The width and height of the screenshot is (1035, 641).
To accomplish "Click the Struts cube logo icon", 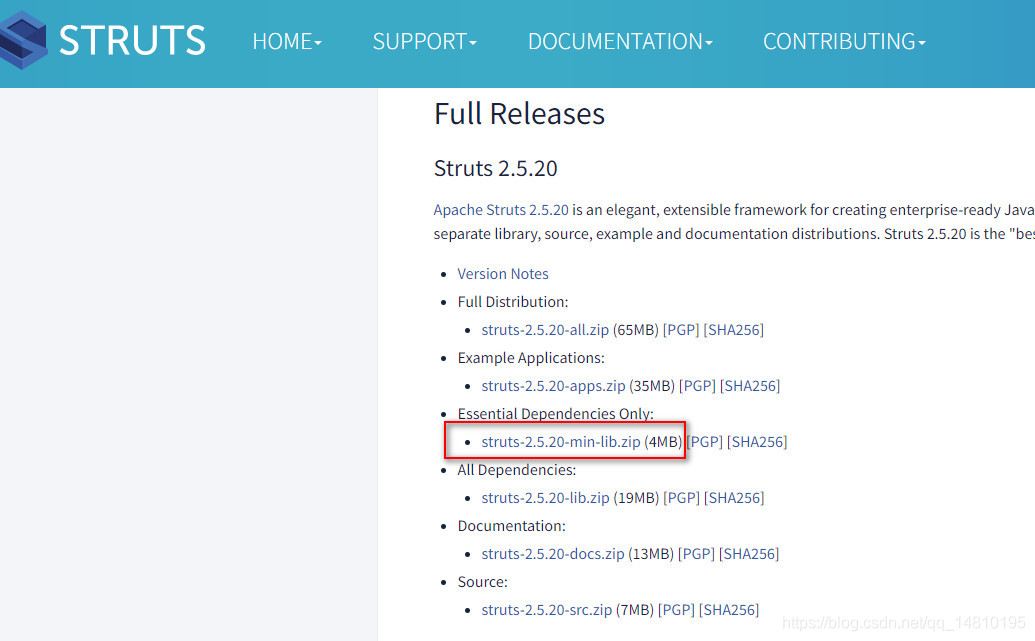I will point(23,40).
